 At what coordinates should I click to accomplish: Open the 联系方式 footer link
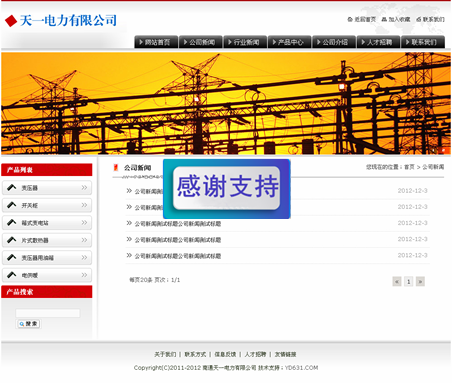(195, 354)
